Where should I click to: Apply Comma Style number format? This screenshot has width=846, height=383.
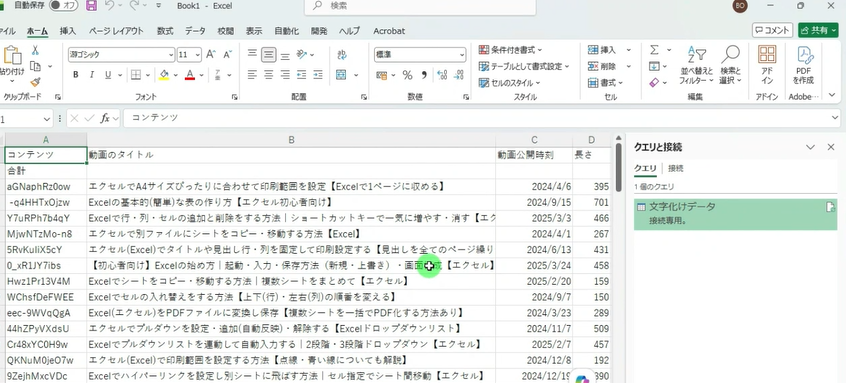click(x=424, y=75)
